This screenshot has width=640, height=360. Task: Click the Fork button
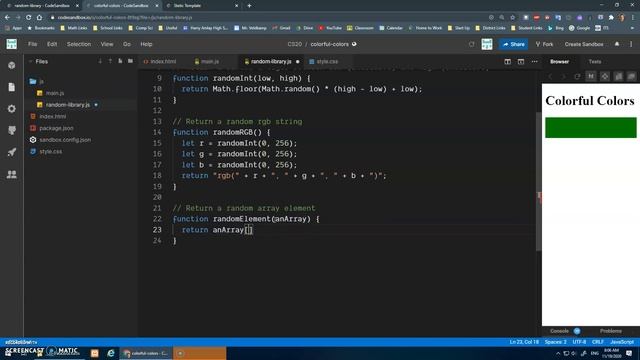pos(544,44)
